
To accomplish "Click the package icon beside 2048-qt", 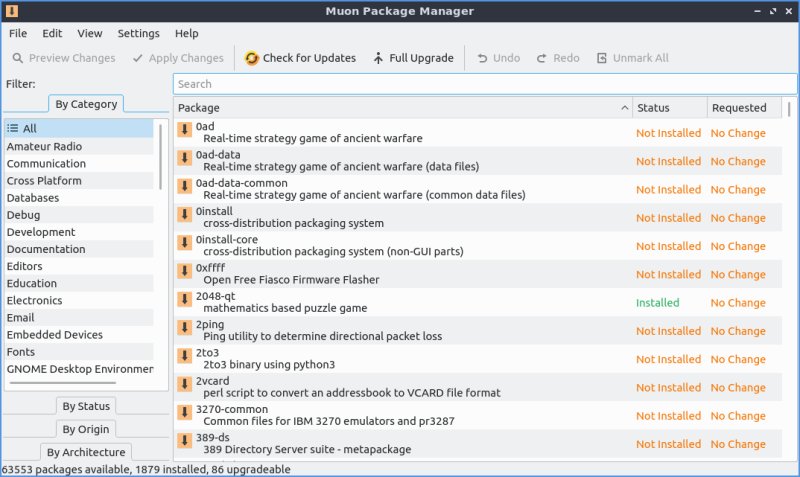I will click(x=184, y=299).
